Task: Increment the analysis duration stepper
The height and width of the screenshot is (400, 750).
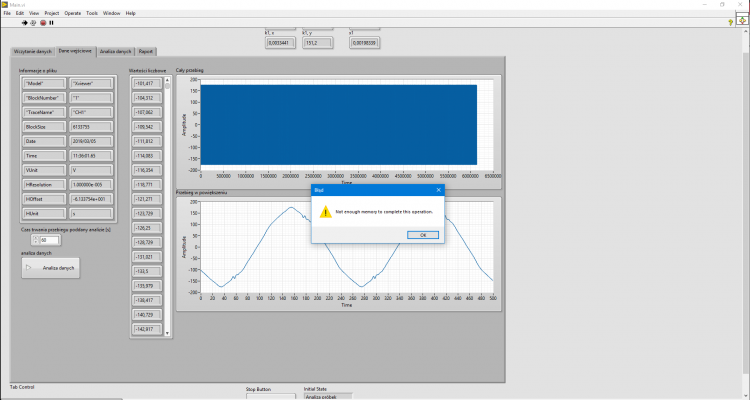Action: point(35,238)
